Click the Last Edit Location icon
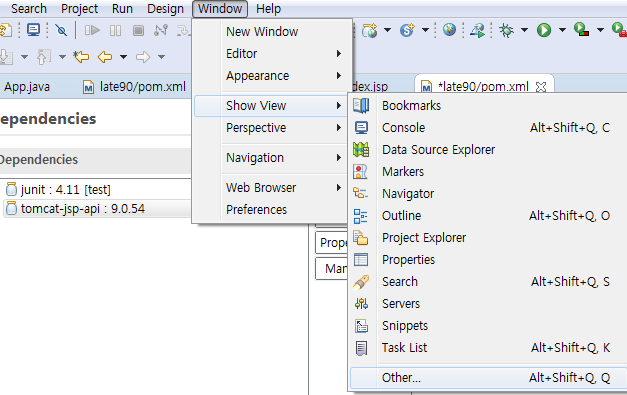 pyautogui.click(x=81, y=57)
